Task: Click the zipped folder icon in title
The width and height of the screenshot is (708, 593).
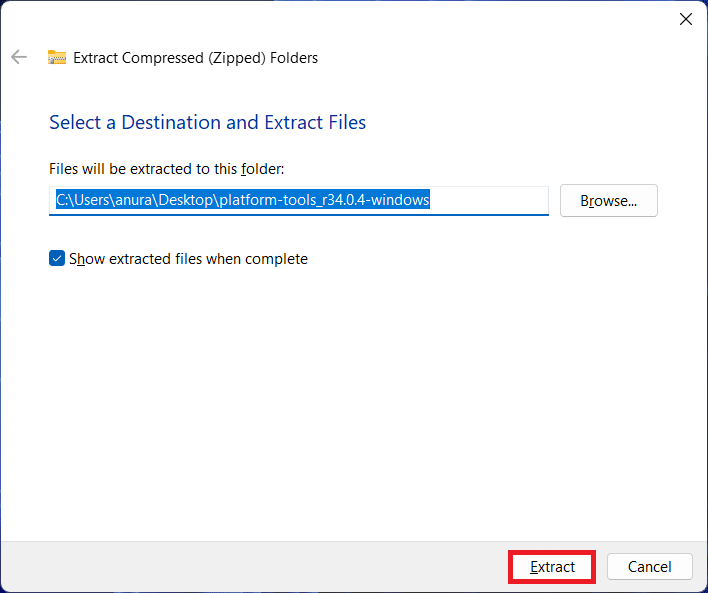Action: (x=57, y=57)
